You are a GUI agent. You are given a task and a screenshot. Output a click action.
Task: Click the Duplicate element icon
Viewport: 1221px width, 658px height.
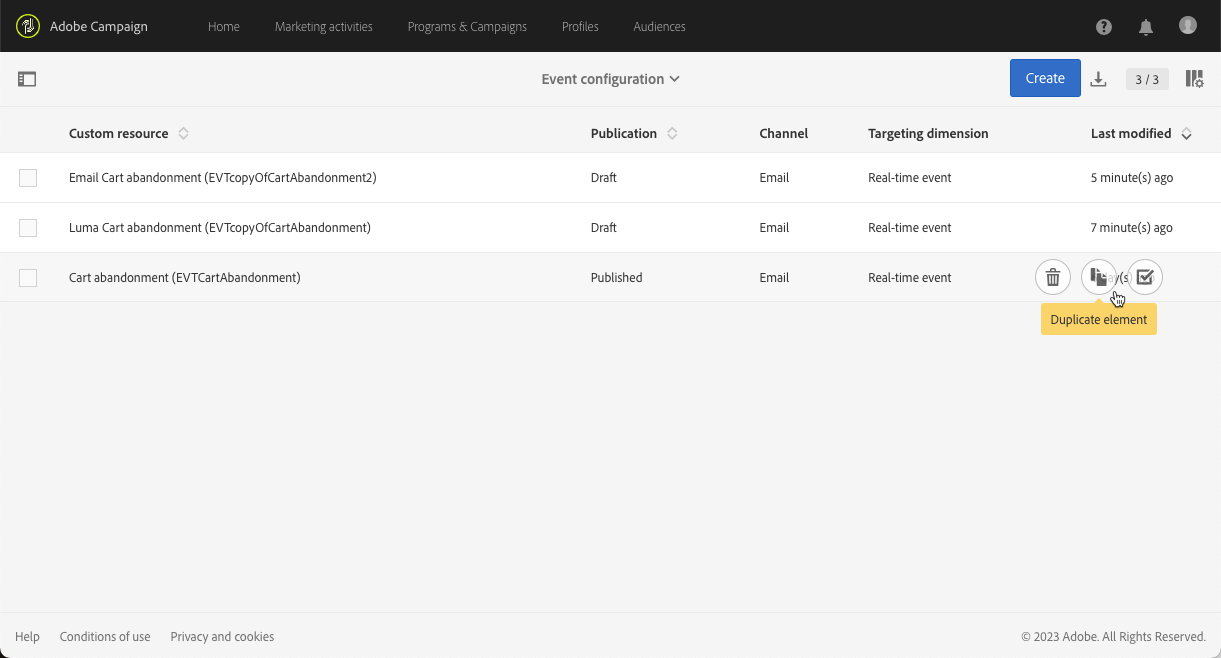click(1099, 277)
